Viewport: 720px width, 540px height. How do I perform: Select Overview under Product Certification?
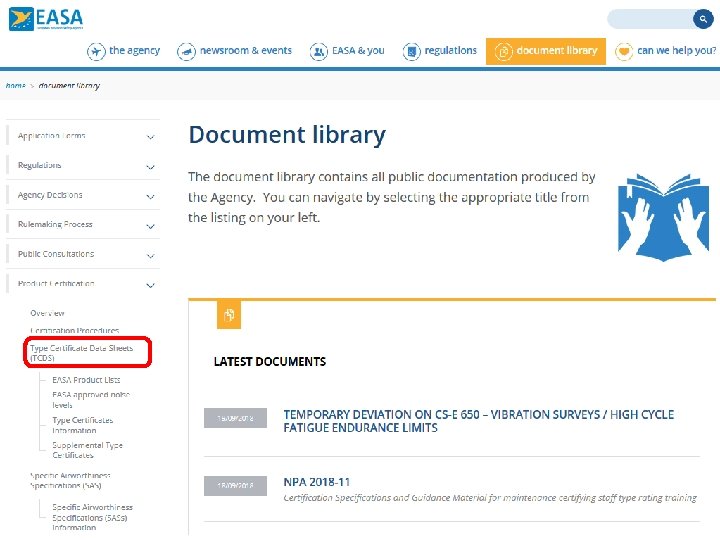click(47, 313)
